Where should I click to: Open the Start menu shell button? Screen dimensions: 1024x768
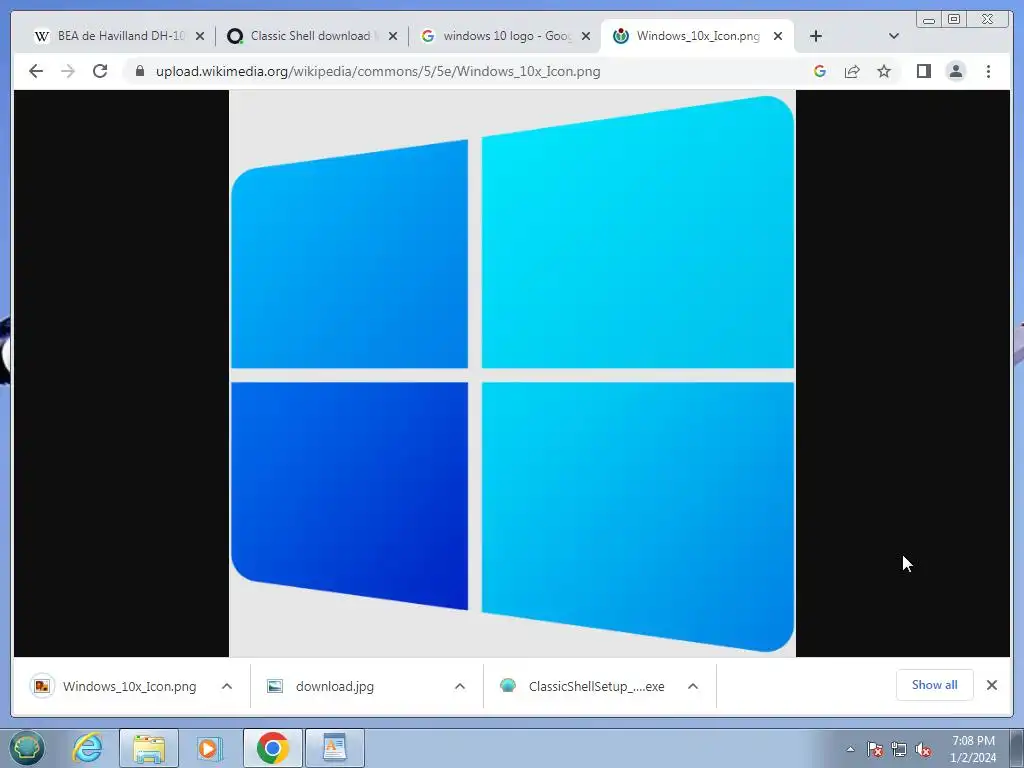pos(27,748)
